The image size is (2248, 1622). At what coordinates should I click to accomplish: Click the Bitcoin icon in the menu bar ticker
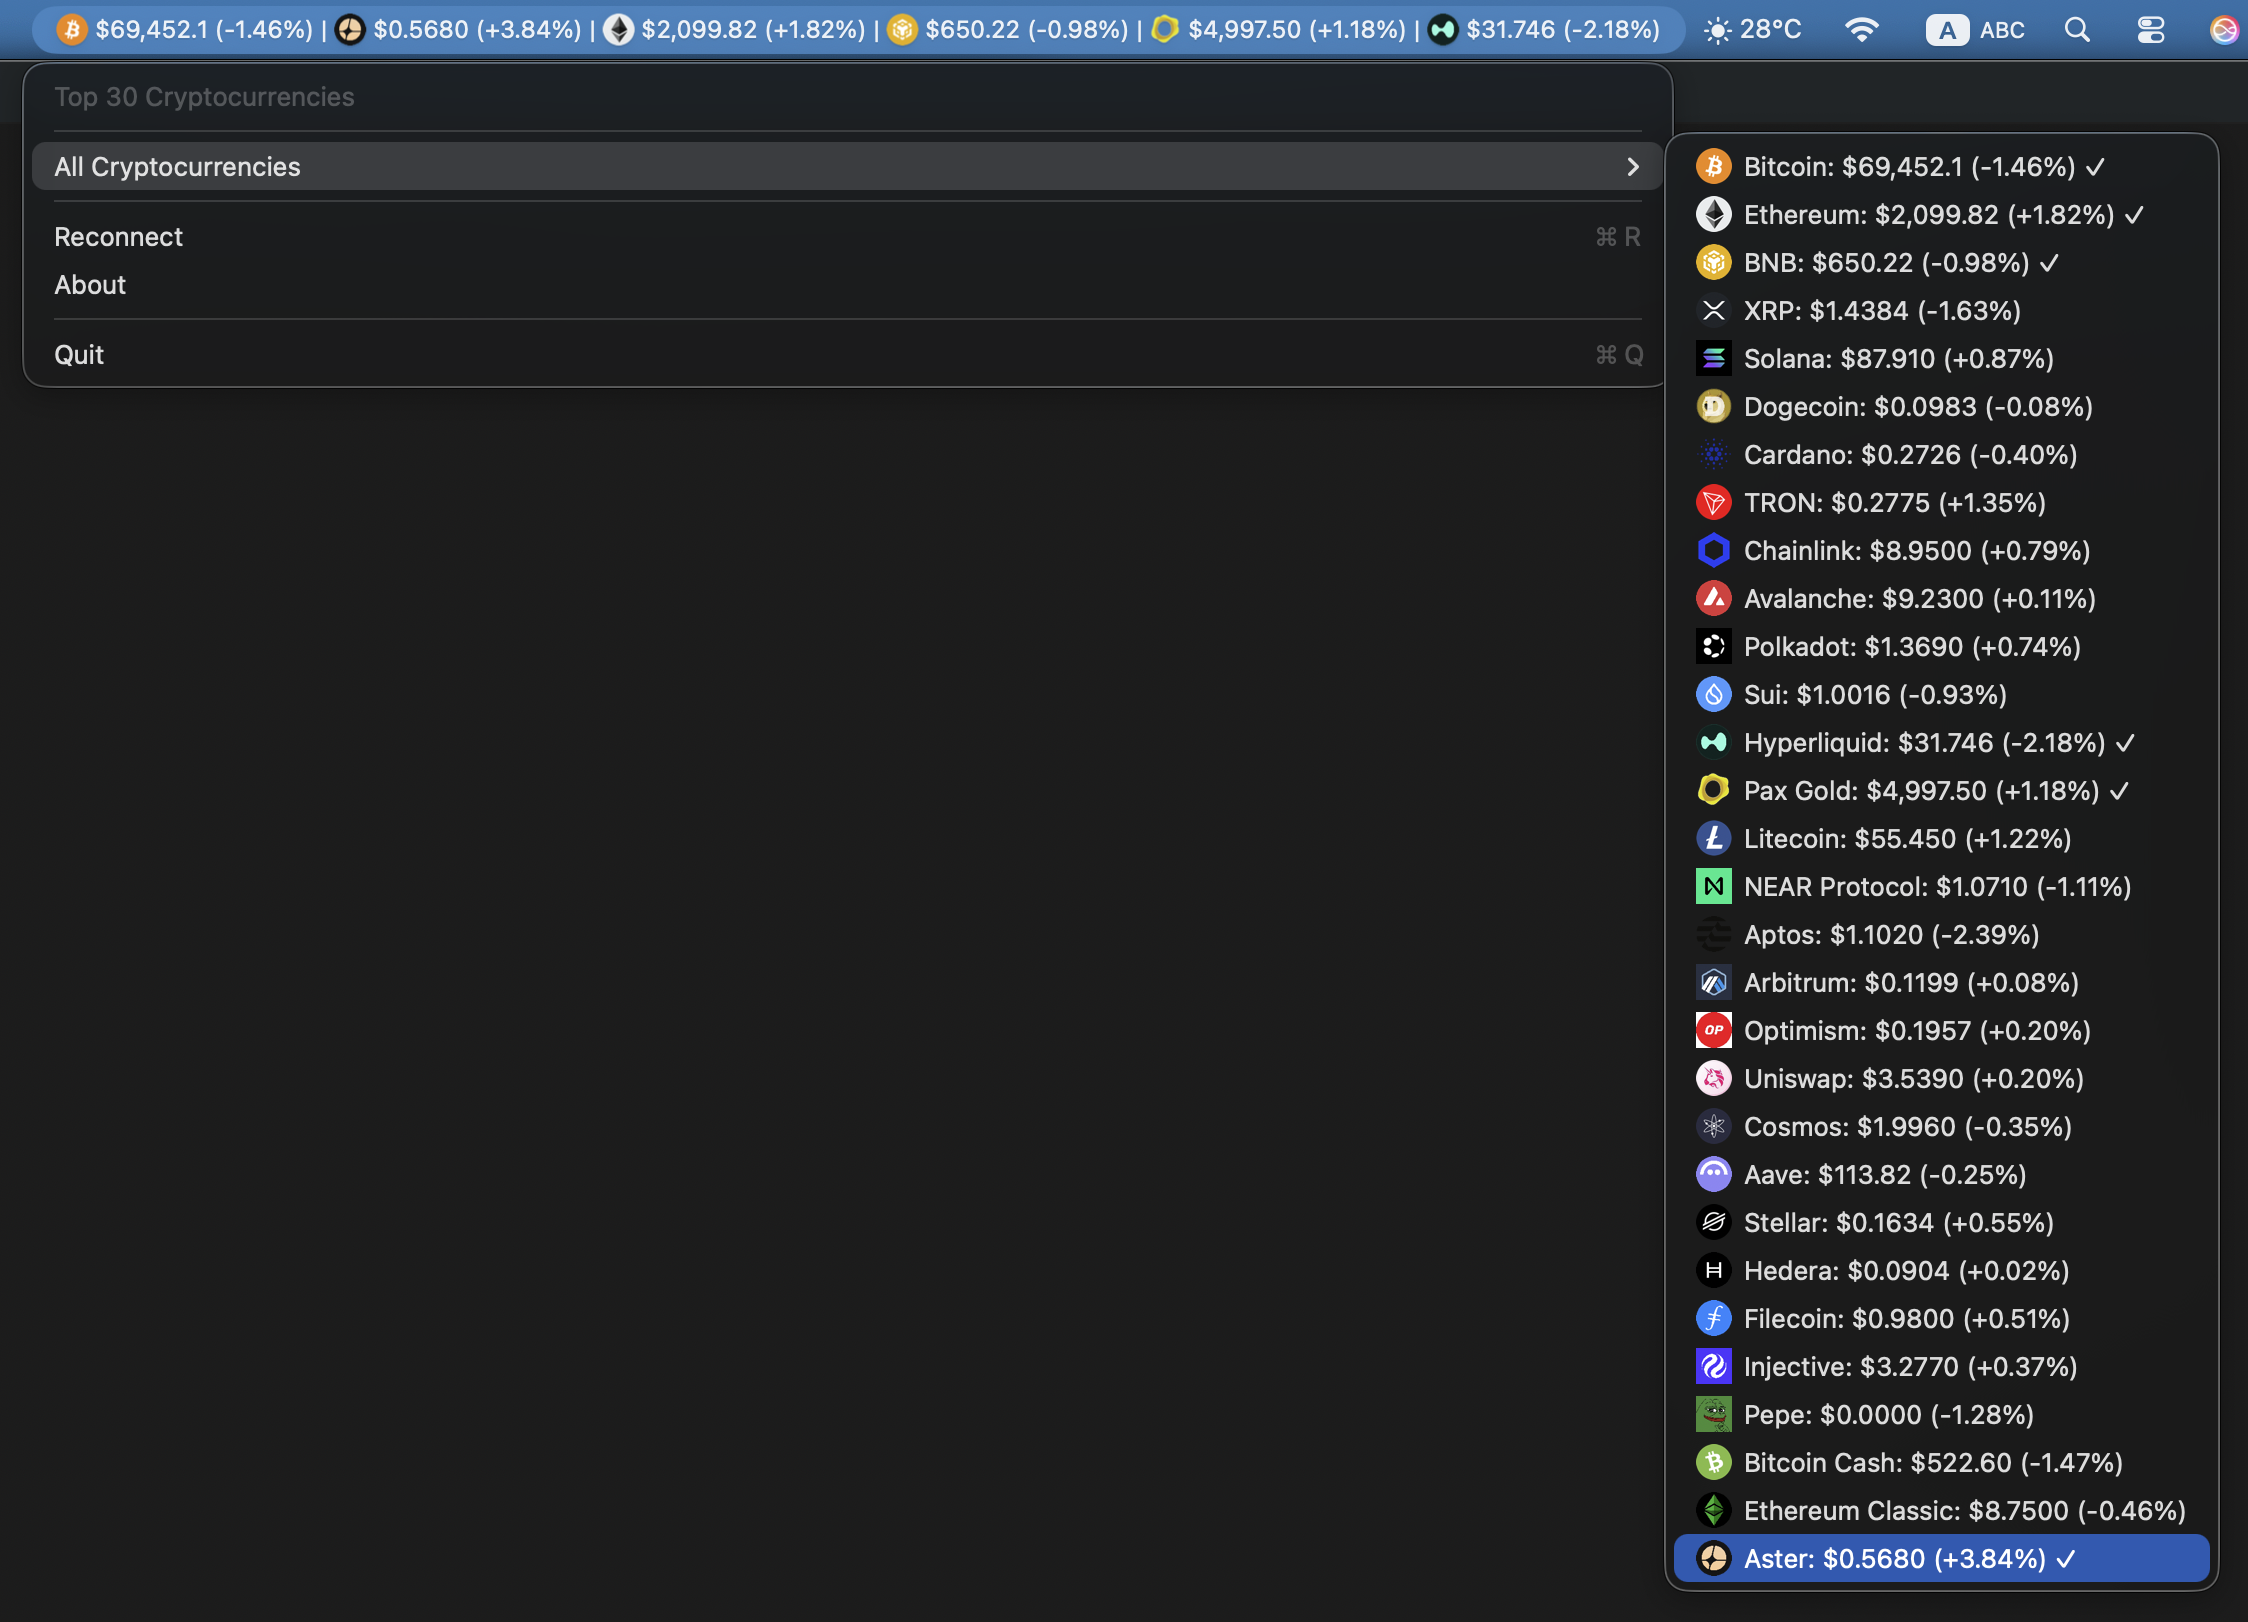(70, 30)
